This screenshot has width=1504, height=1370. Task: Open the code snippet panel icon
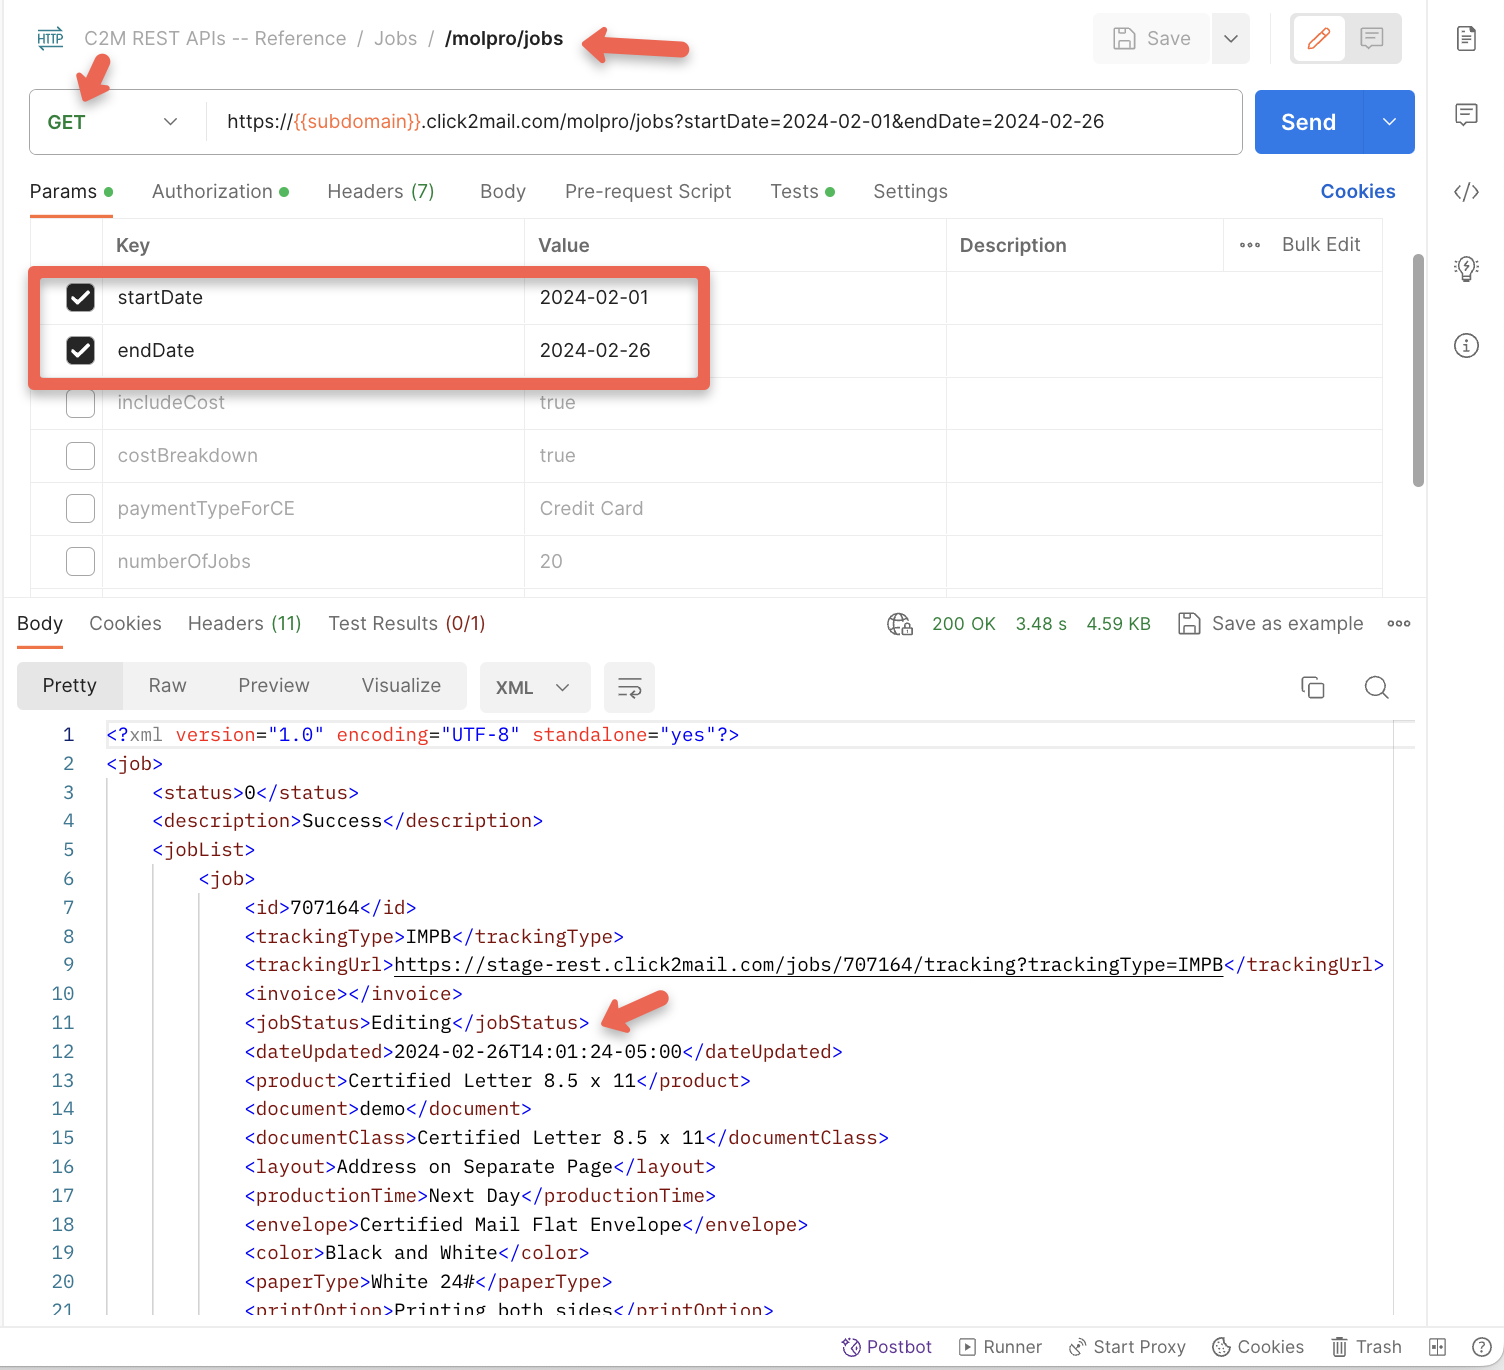(1466, 192)
